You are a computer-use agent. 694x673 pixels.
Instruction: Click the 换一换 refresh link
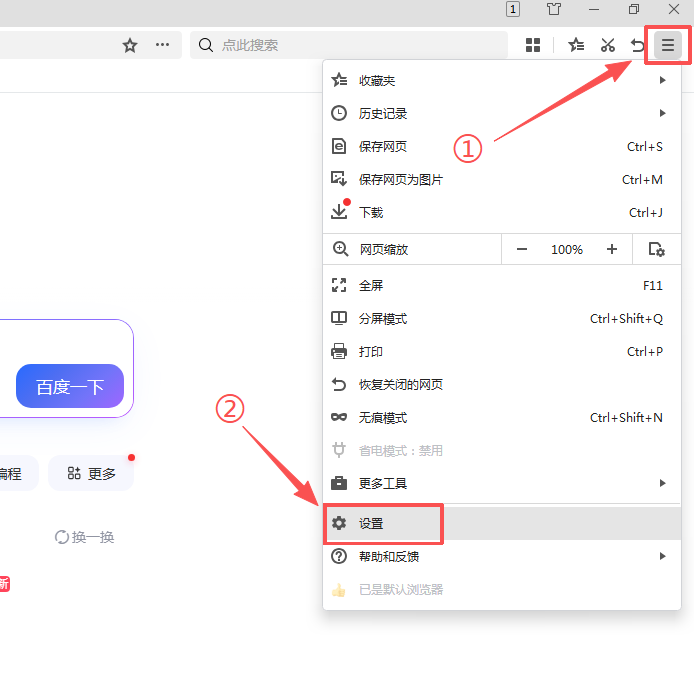coord(85,537)
